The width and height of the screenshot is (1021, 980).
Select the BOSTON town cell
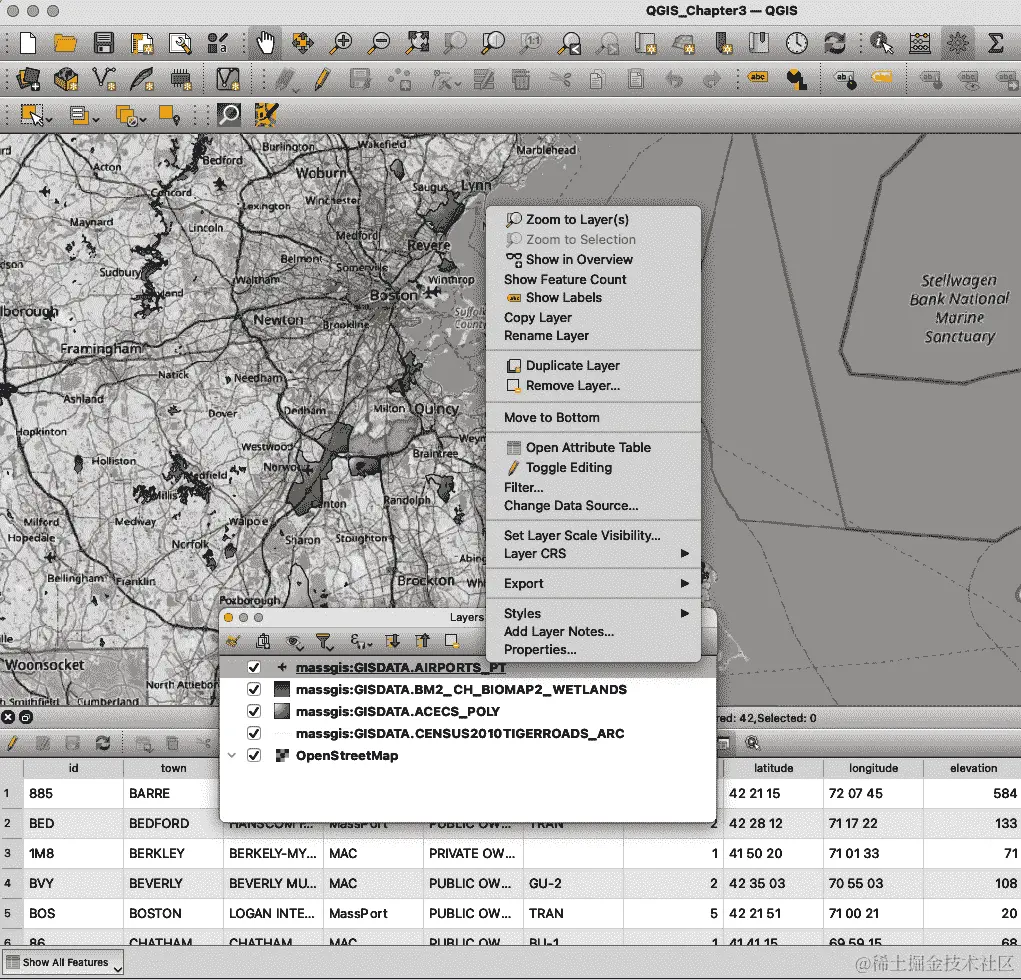[155, 913]
